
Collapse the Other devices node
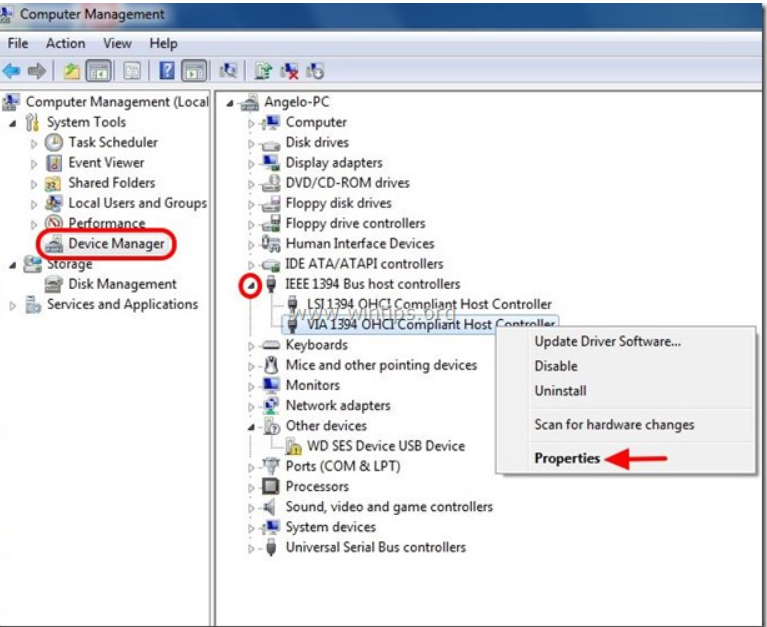(251, 427)
